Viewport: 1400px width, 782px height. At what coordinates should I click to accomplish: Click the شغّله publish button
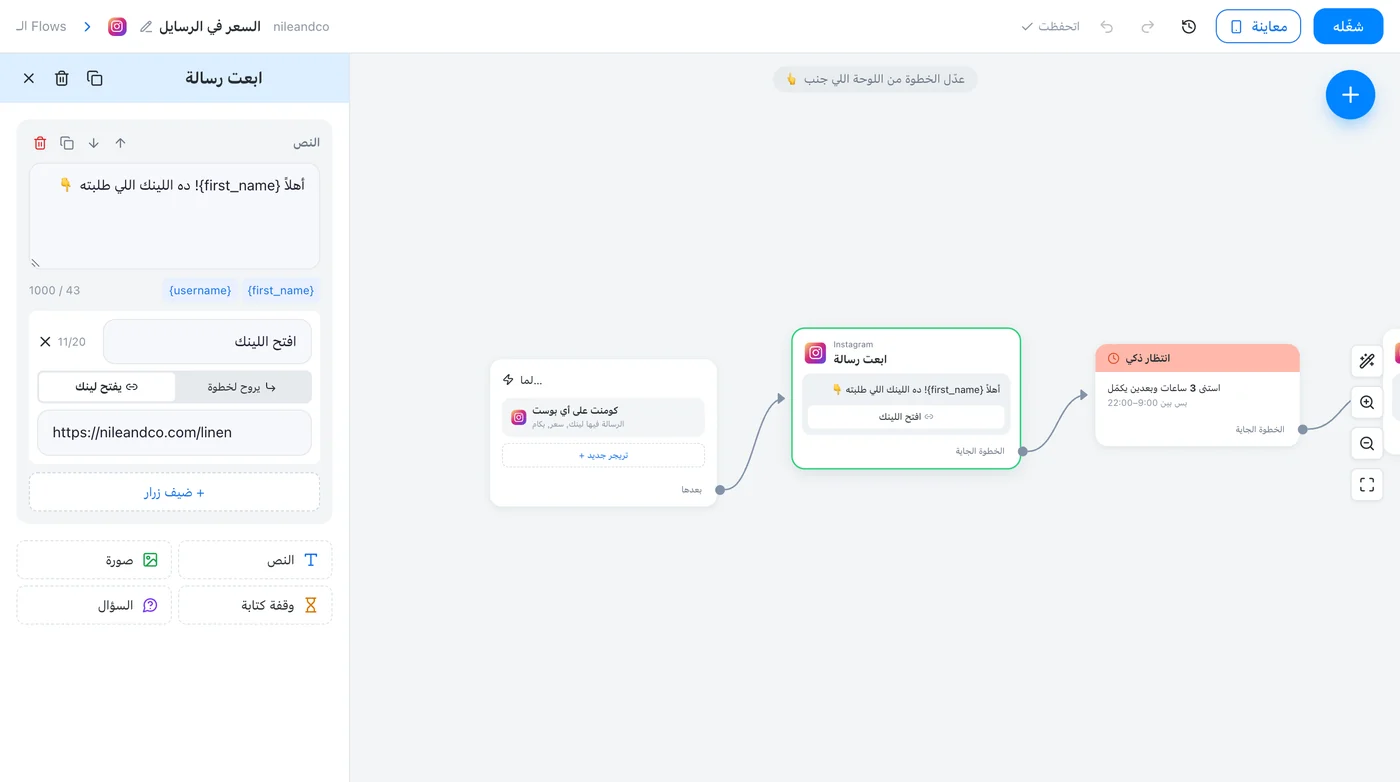[x=1348, y=27]
